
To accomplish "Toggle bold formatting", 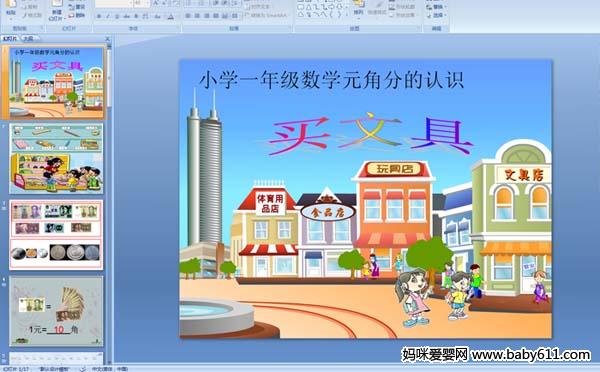I will [99, 16].
